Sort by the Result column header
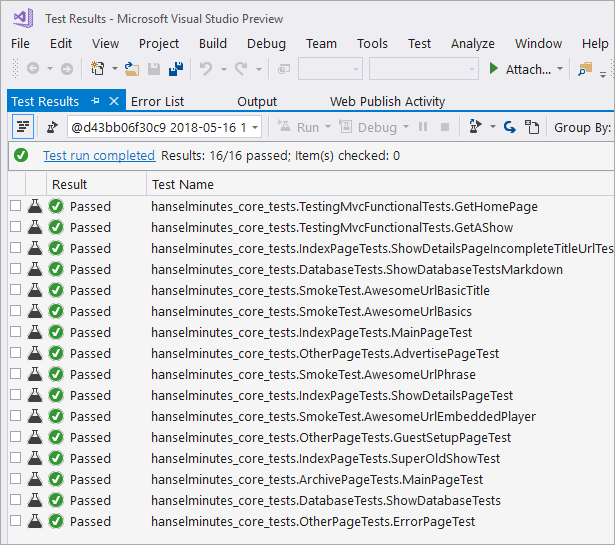 (96, 184)
